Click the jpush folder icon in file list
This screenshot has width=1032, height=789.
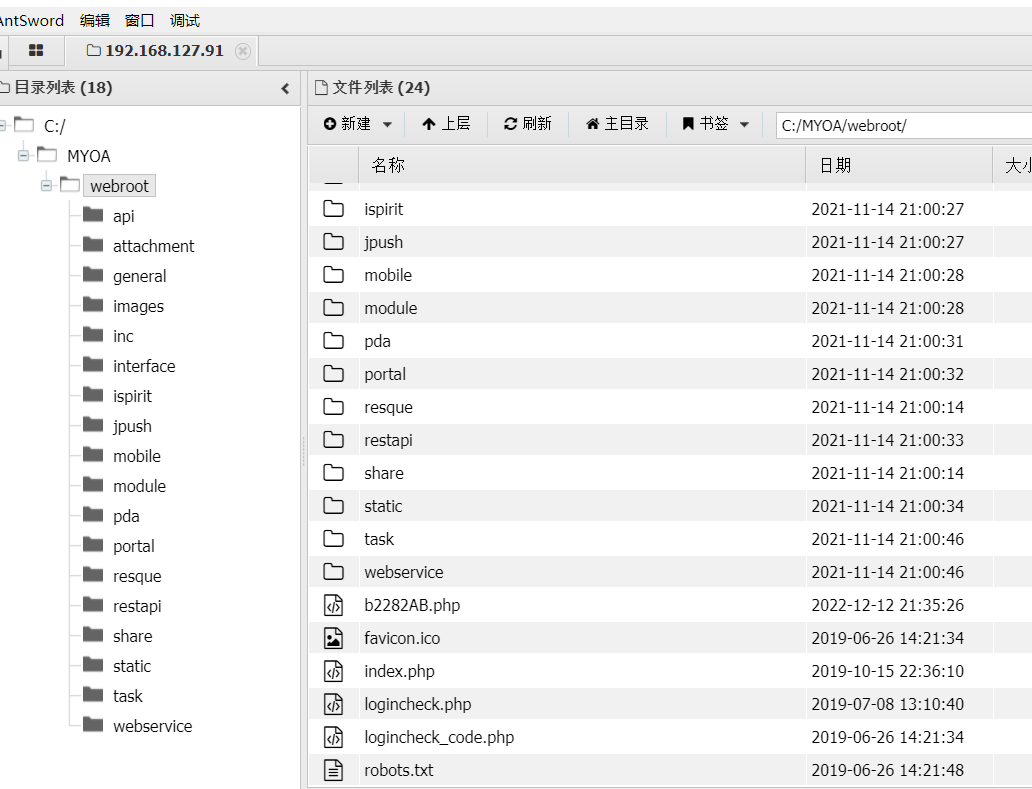point(334,242)
